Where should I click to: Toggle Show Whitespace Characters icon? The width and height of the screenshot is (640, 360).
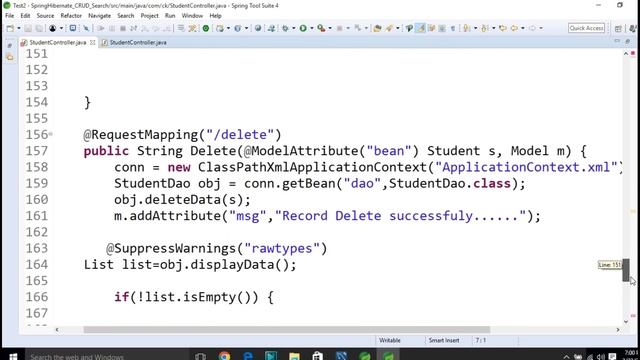[x=453, y=28]
